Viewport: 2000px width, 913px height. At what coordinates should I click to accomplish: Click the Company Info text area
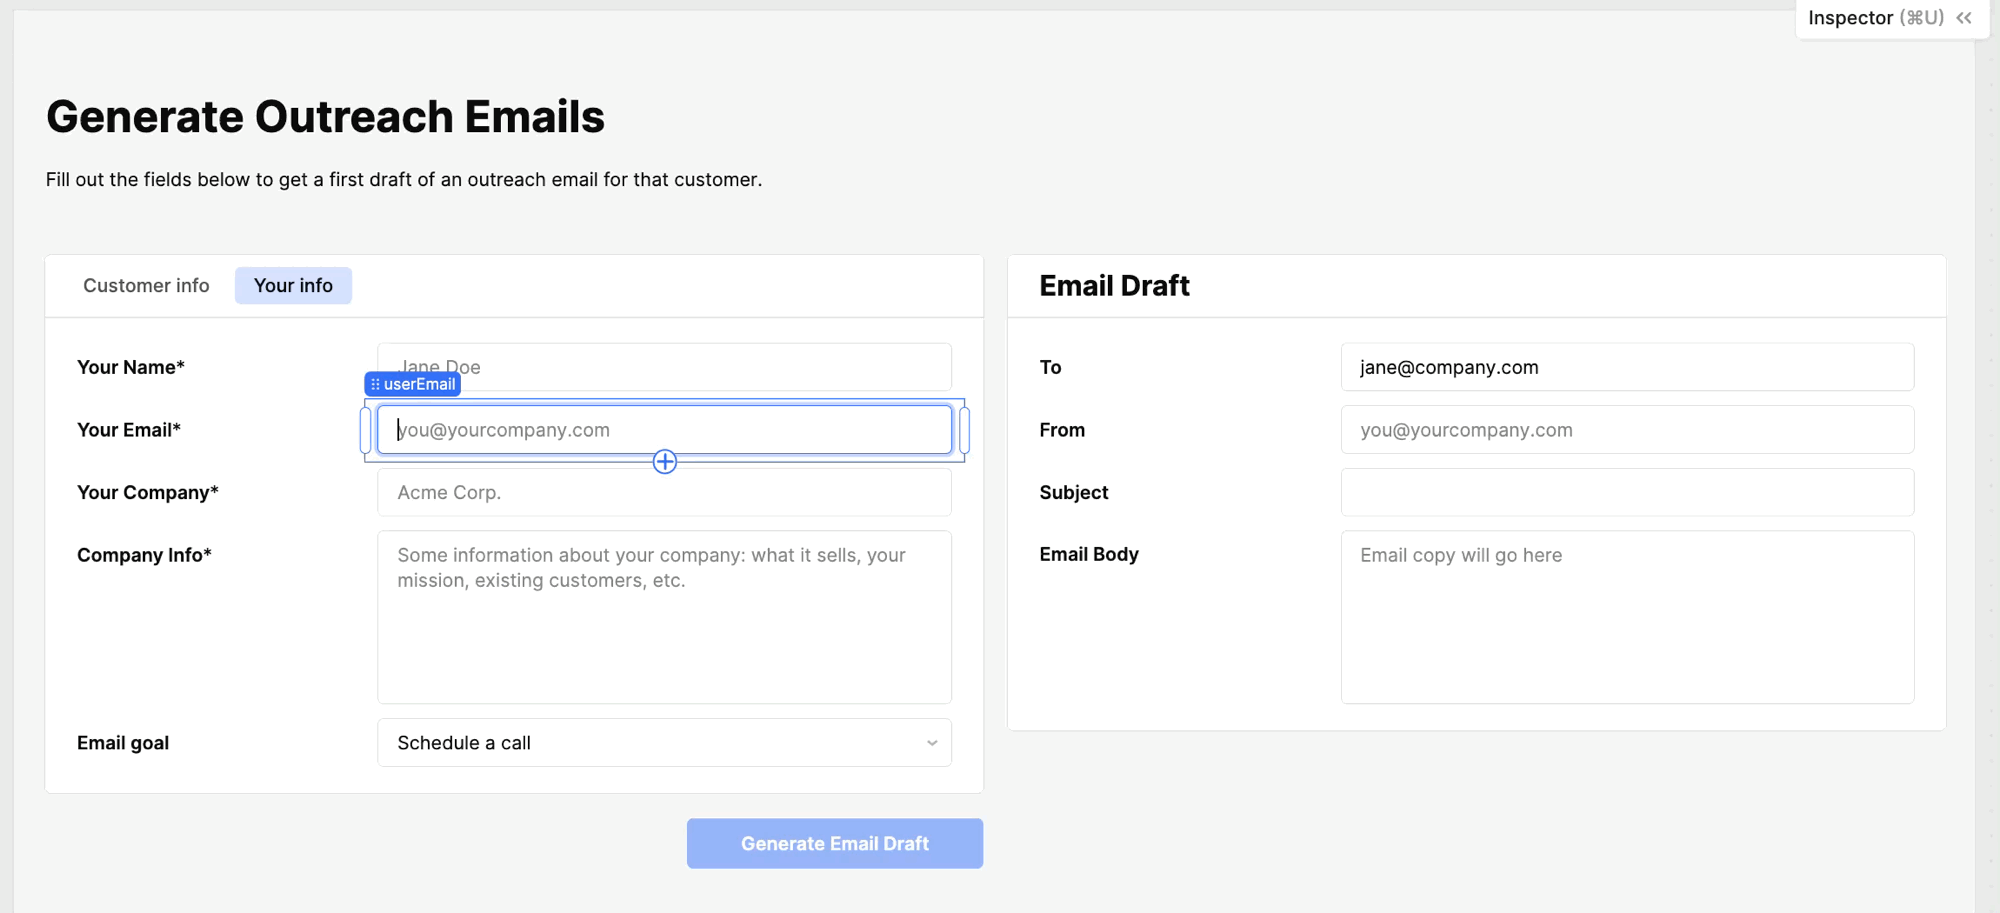(x=664, y=617)
